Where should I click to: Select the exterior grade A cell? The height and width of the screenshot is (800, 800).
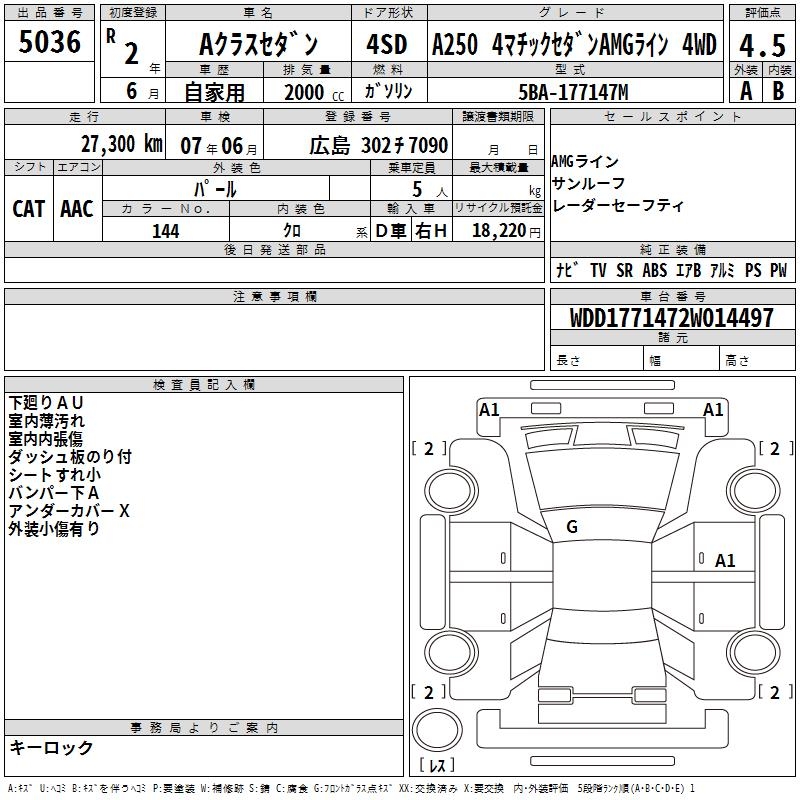pyautogui.click(x=744, y=91)
